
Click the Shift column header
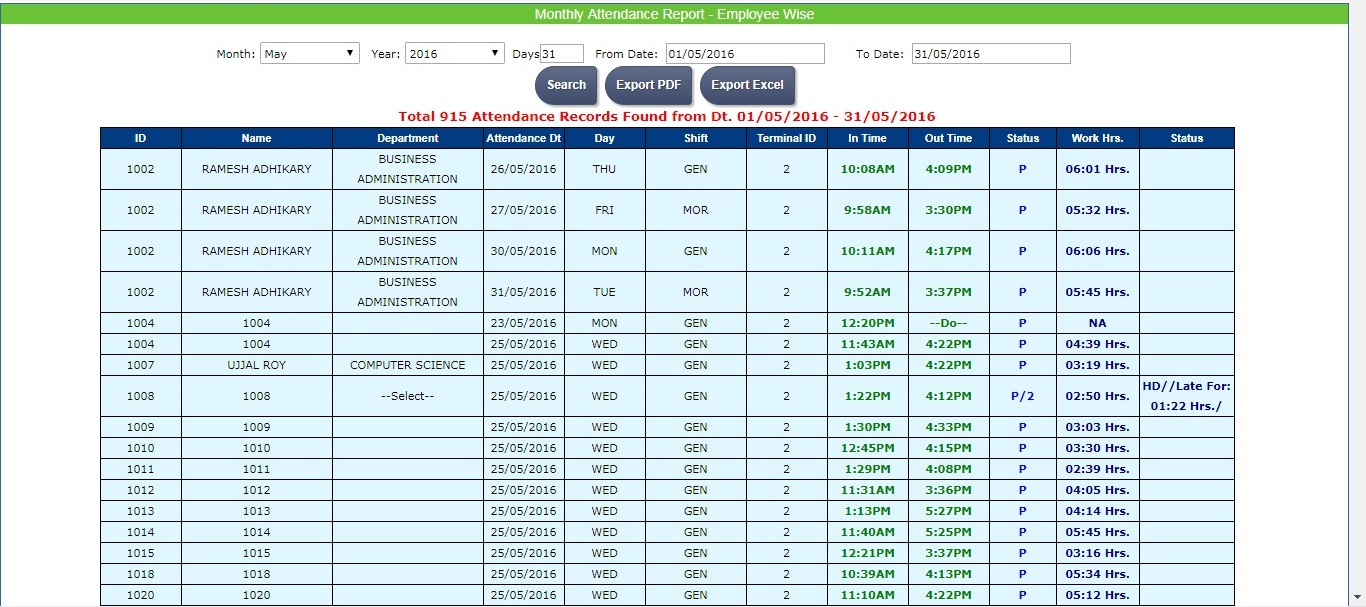point(695,138)
